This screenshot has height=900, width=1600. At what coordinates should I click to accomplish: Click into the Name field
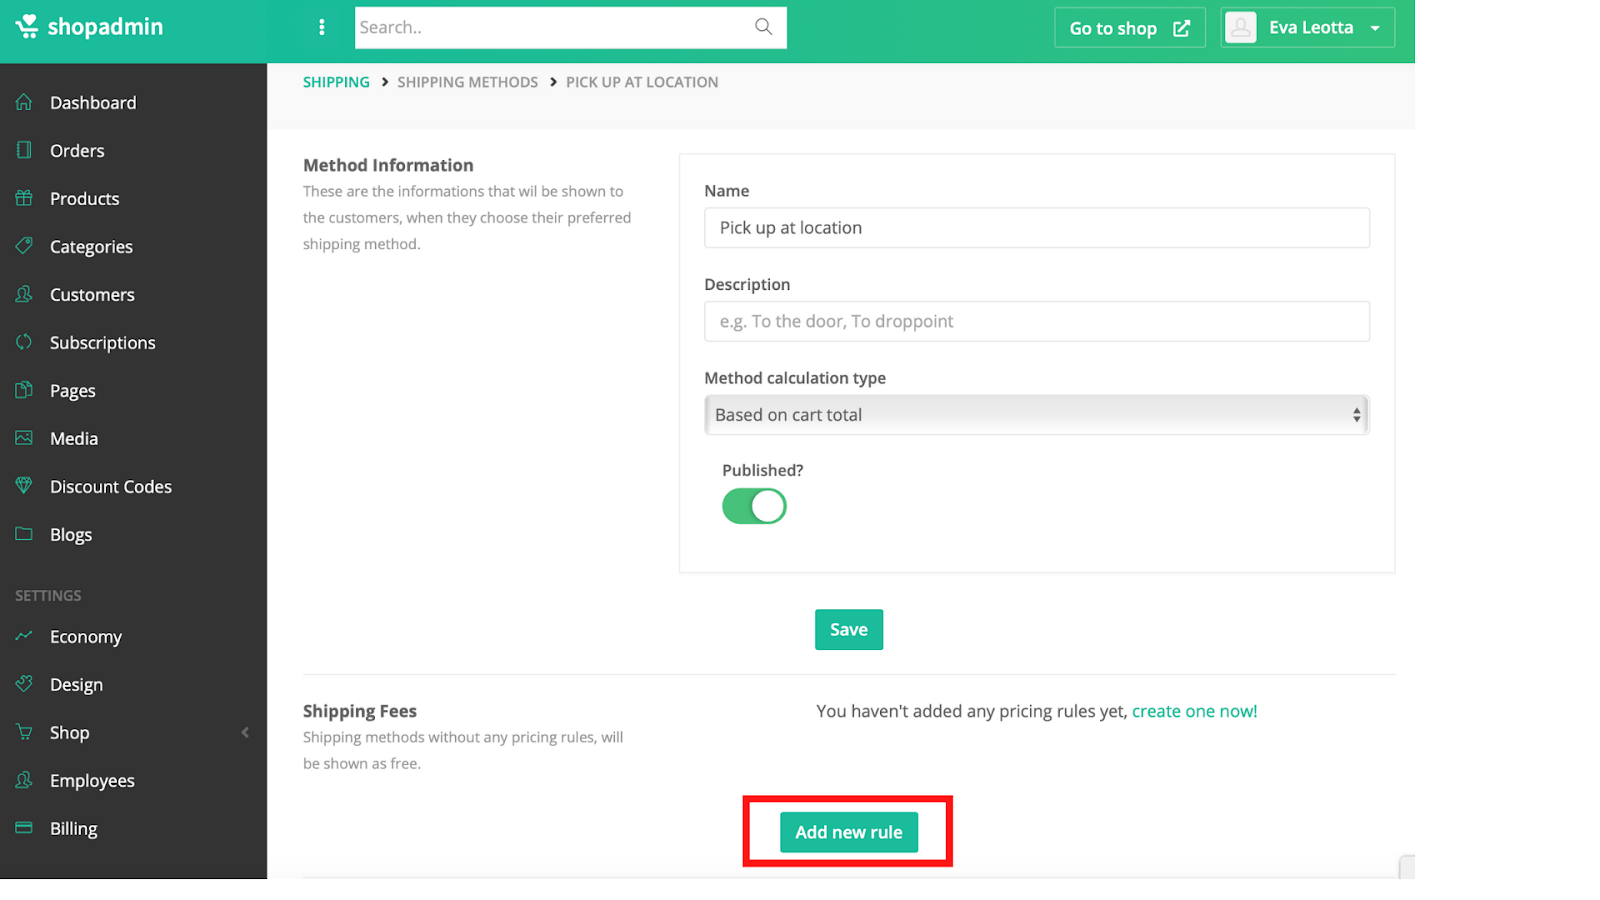click(1036, 228)
